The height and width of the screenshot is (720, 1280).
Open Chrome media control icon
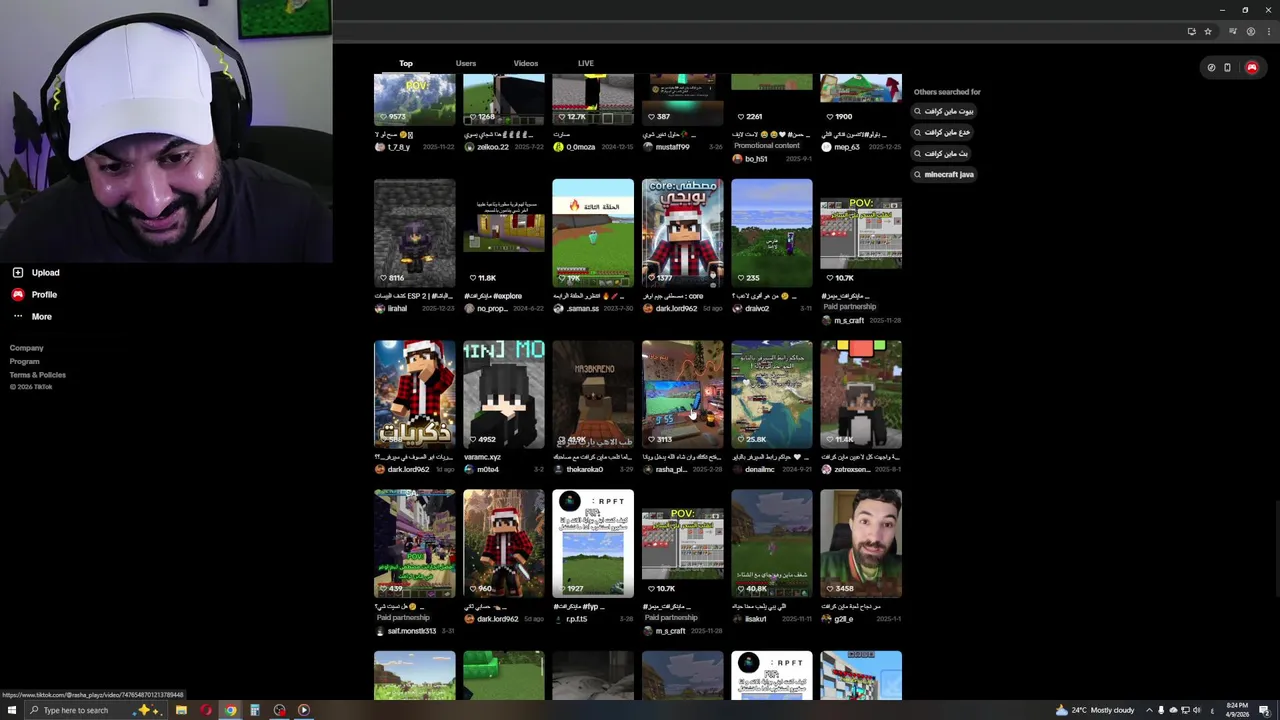click(x=1233, y=31)
